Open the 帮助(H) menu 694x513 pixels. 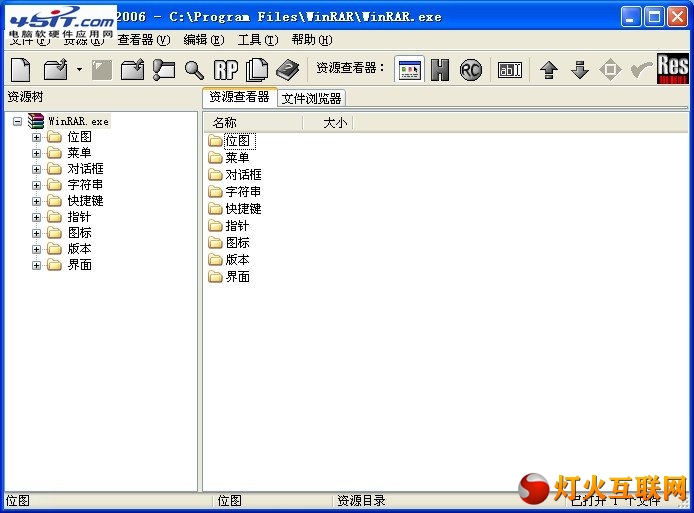click(312, 40)
